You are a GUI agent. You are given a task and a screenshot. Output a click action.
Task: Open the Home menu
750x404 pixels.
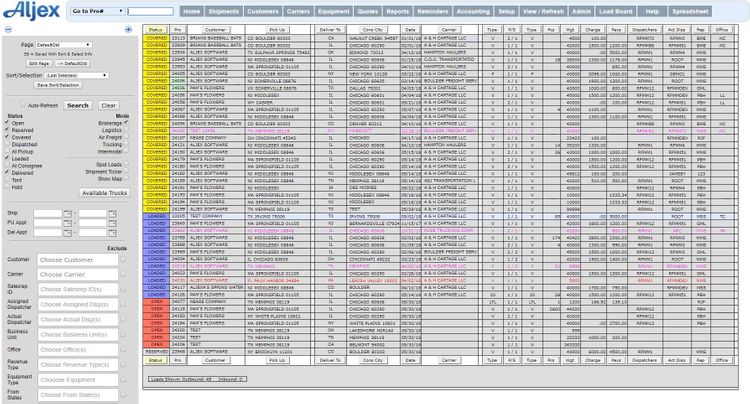click(192, 11)
